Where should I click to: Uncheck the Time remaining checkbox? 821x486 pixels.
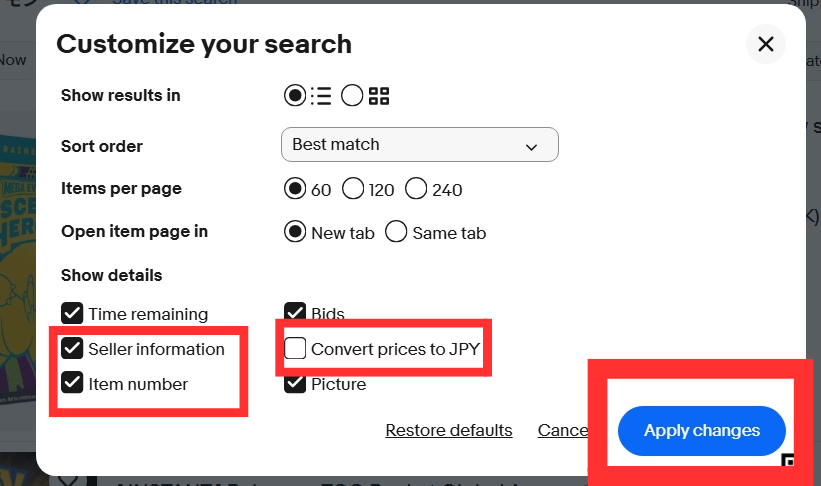pyautogui.click(x=72, y=314)
